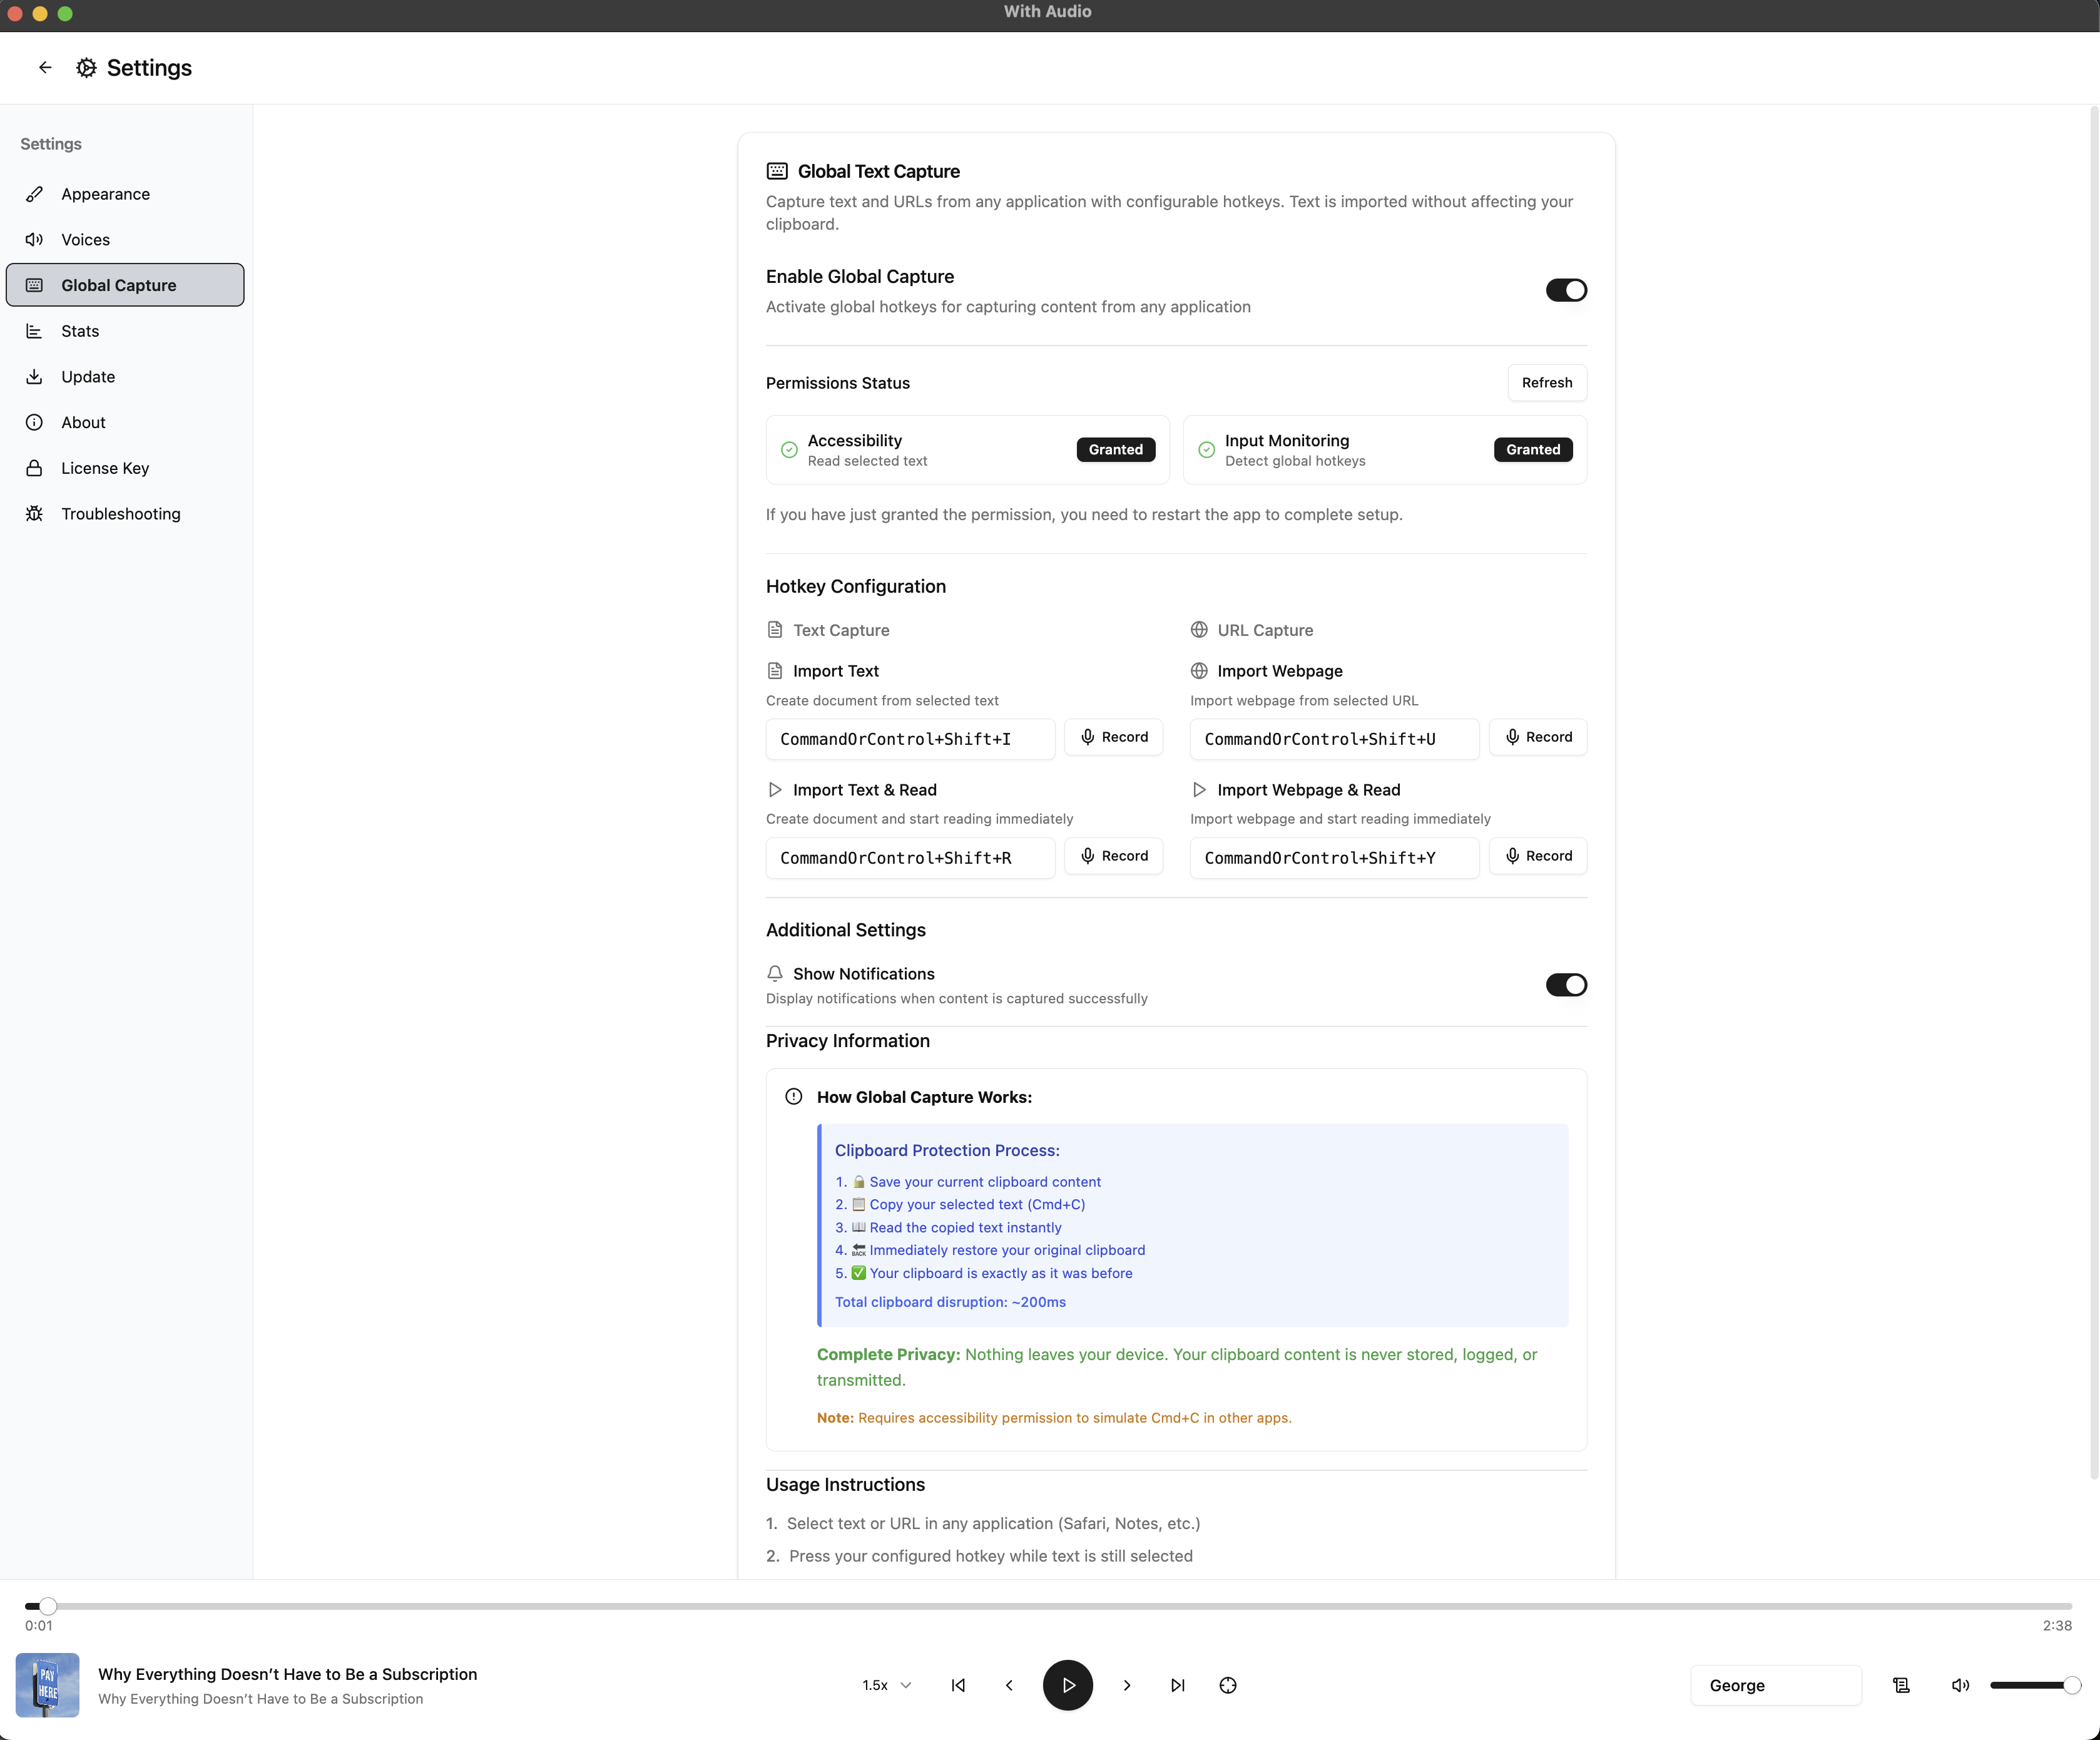Open the George voice selector
Viewport: 2100px width, 1740px height.
tap(1775, 1685)
